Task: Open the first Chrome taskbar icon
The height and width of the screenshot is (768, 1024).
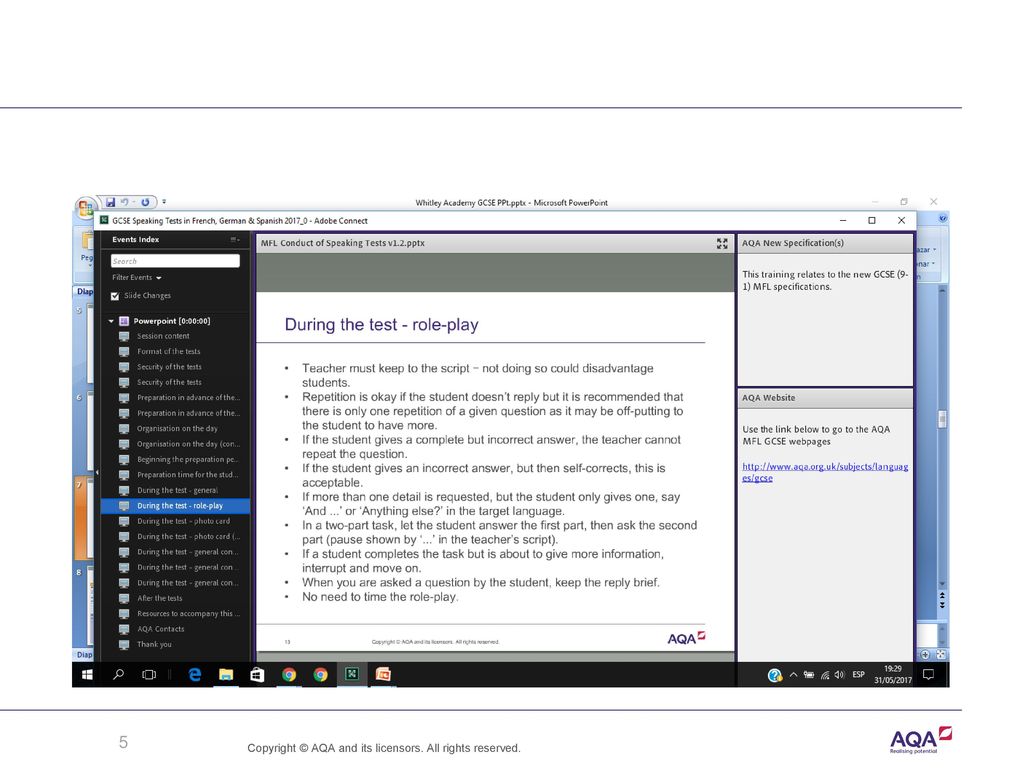Action: 289,675
